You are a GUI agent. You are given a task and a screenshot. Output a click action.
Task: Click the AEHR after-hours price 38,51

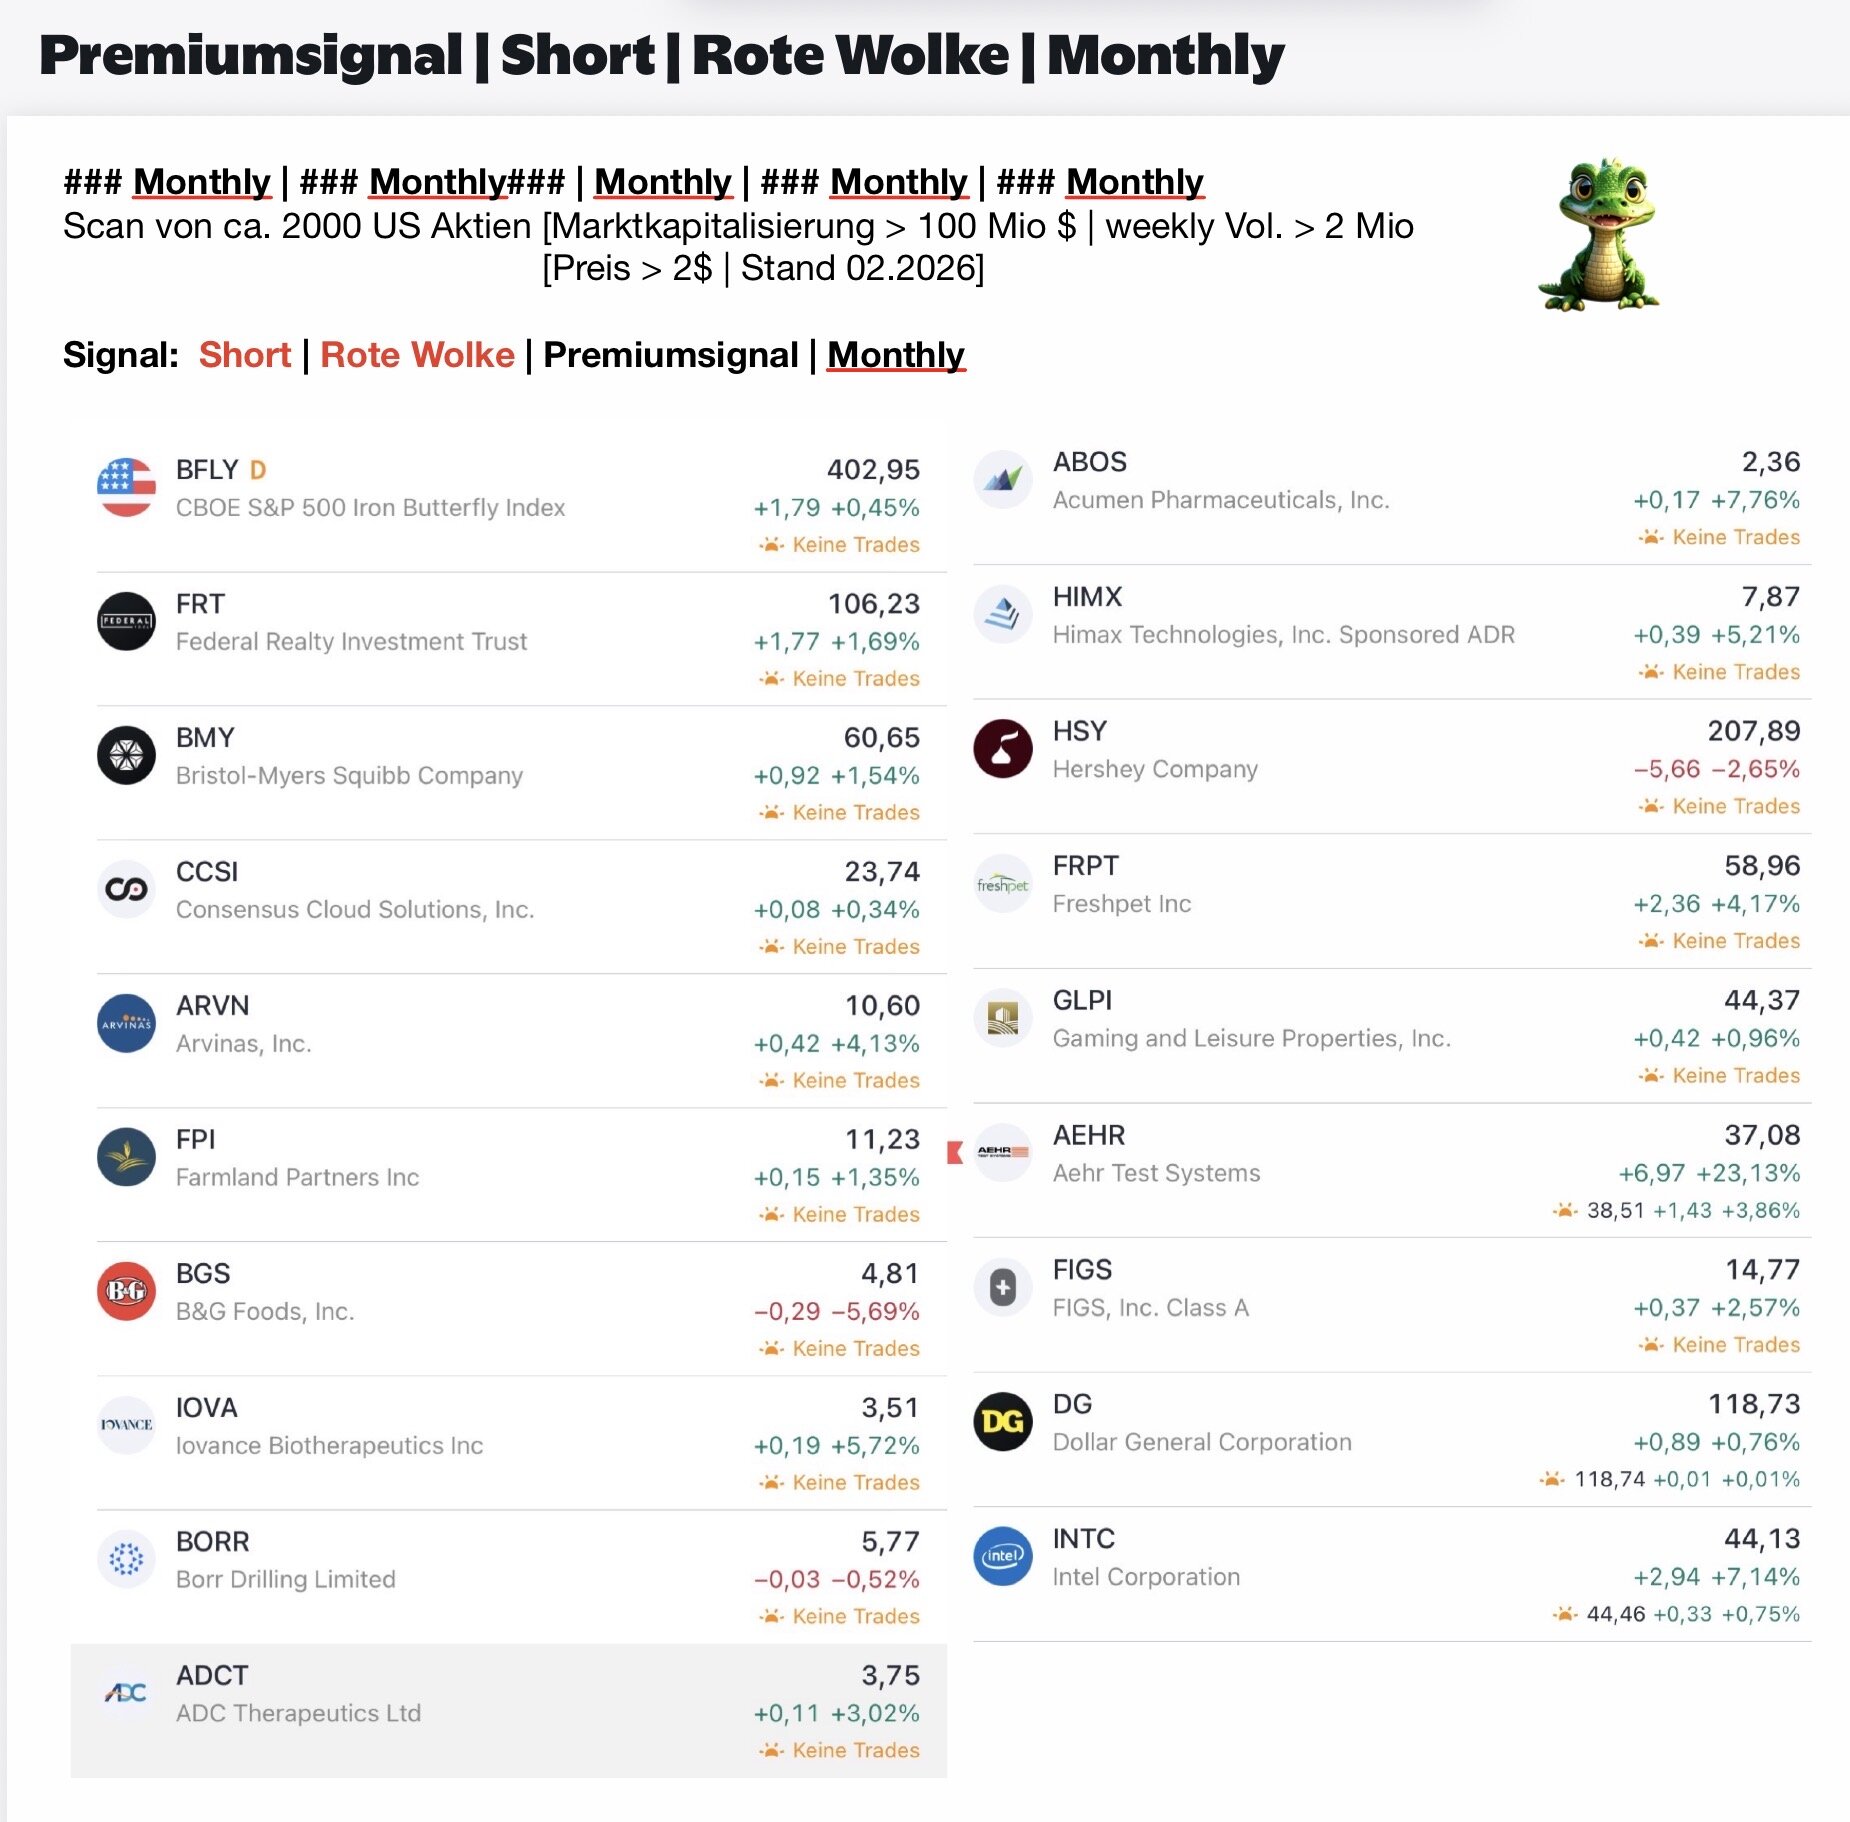point(1615,1211)
